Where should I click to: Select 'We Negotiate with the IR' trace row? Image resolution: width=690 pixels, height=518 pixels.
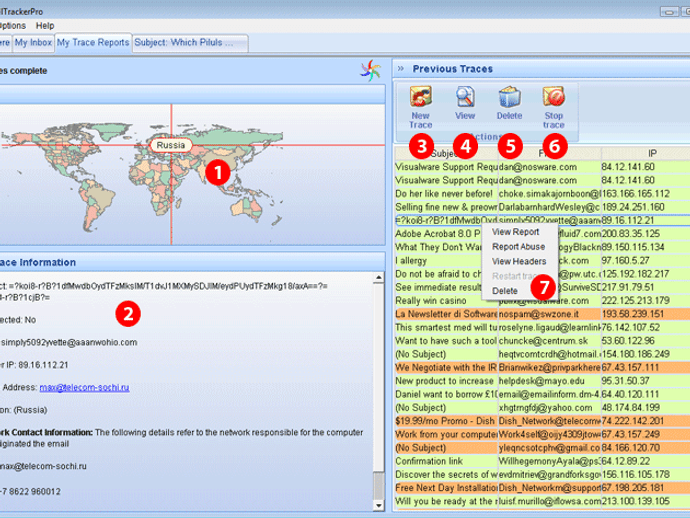click(x=543, y=367)
